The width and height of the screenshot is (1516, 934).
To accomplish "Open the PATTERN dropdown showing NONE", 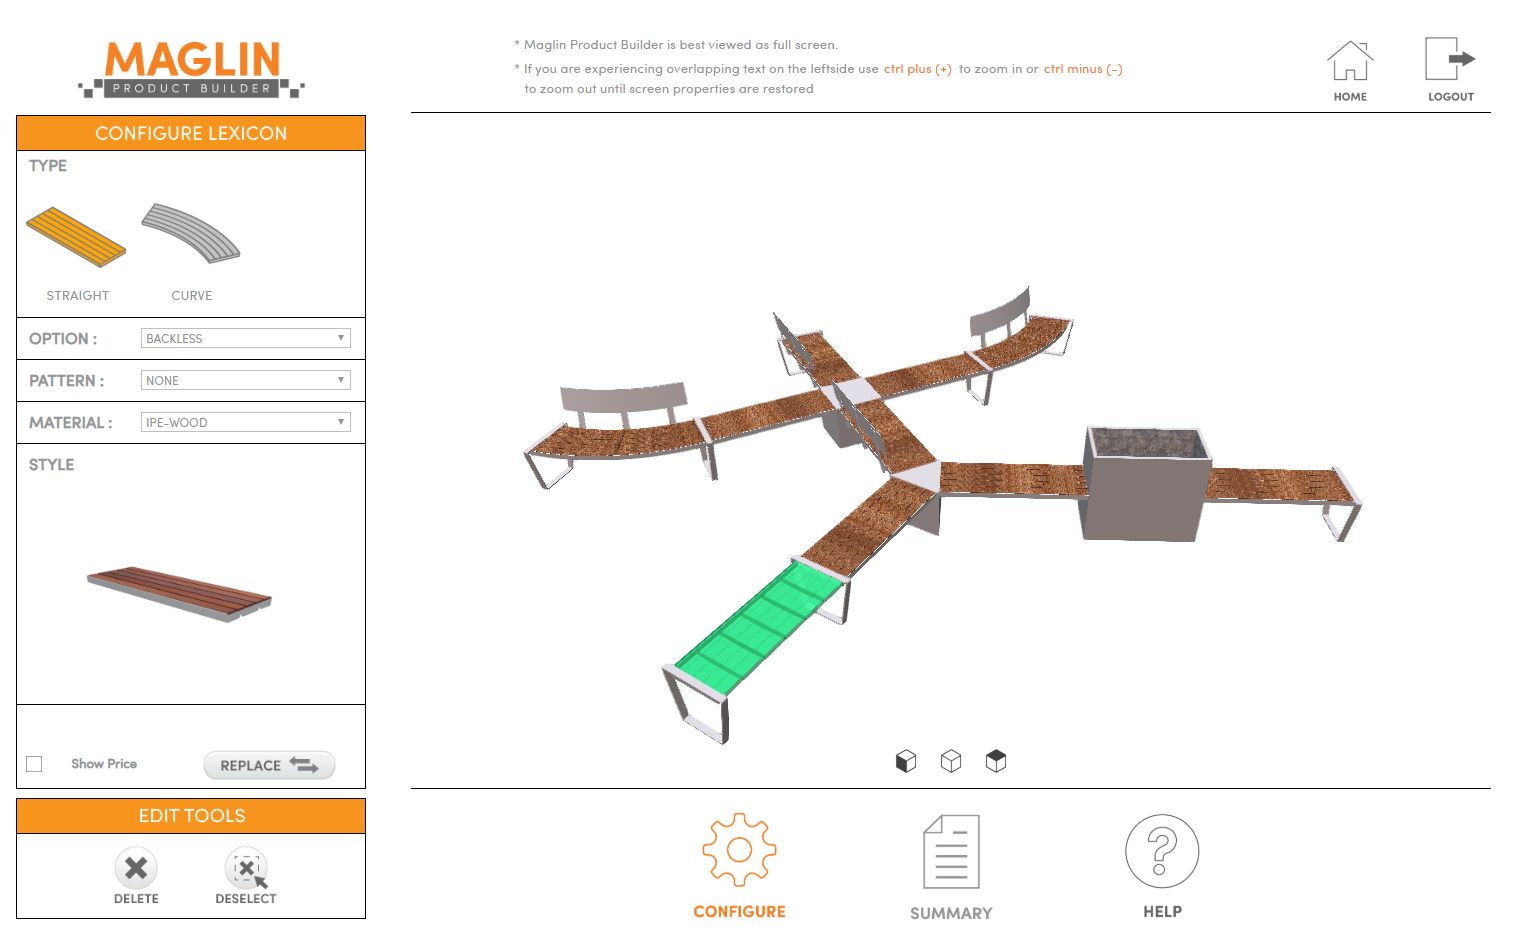I will coord(245,380).
